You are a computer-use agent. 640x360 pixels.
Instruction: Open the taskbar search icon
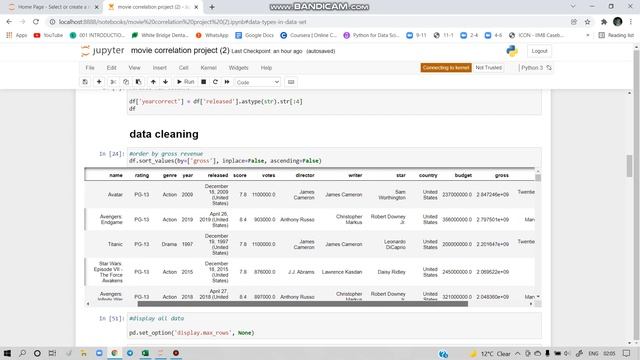click(22, 353)
